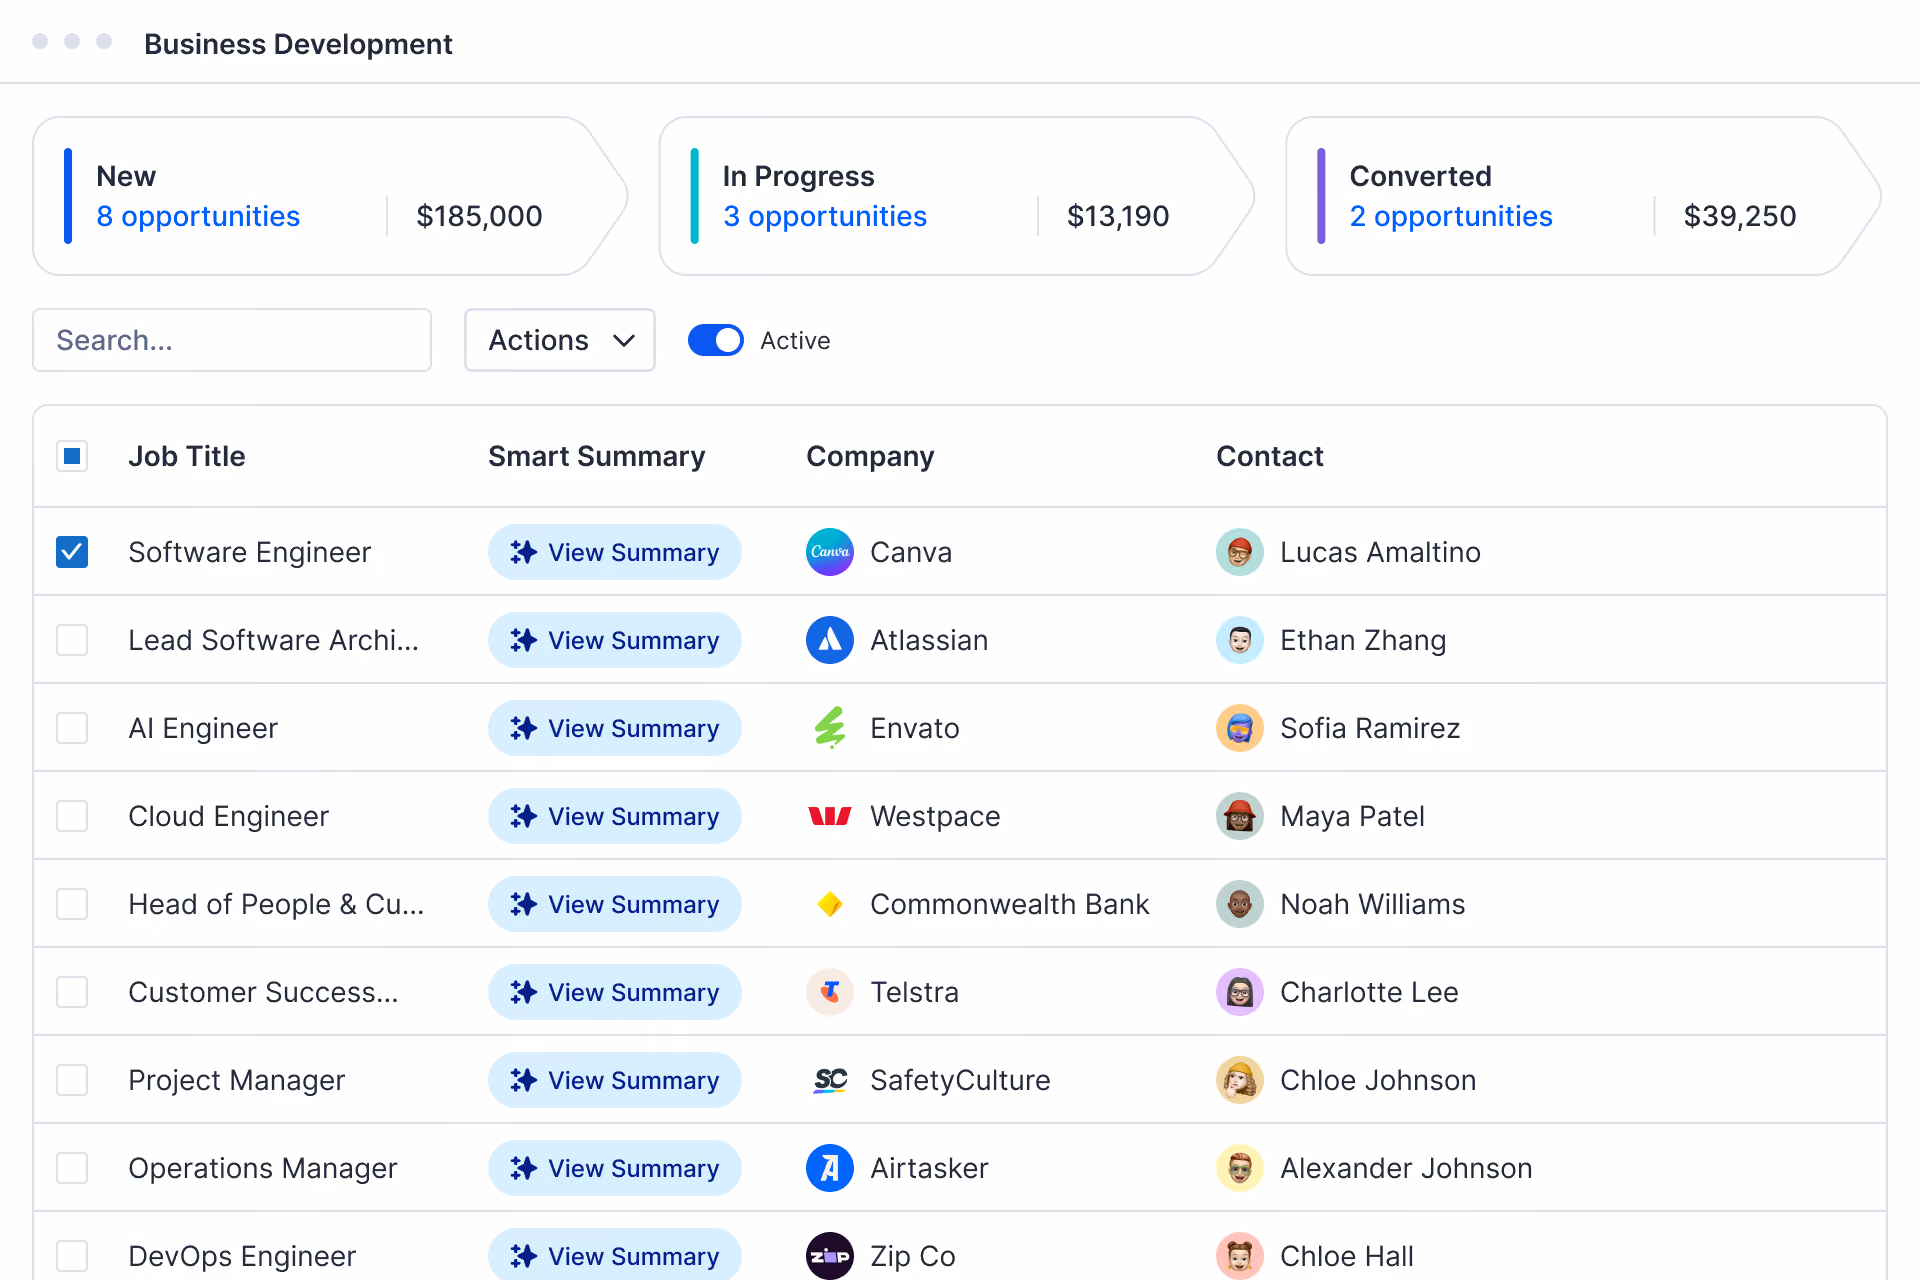
Task: Tick the Cloud Engineer row checkbox
Action: click(x=72, y=816)
